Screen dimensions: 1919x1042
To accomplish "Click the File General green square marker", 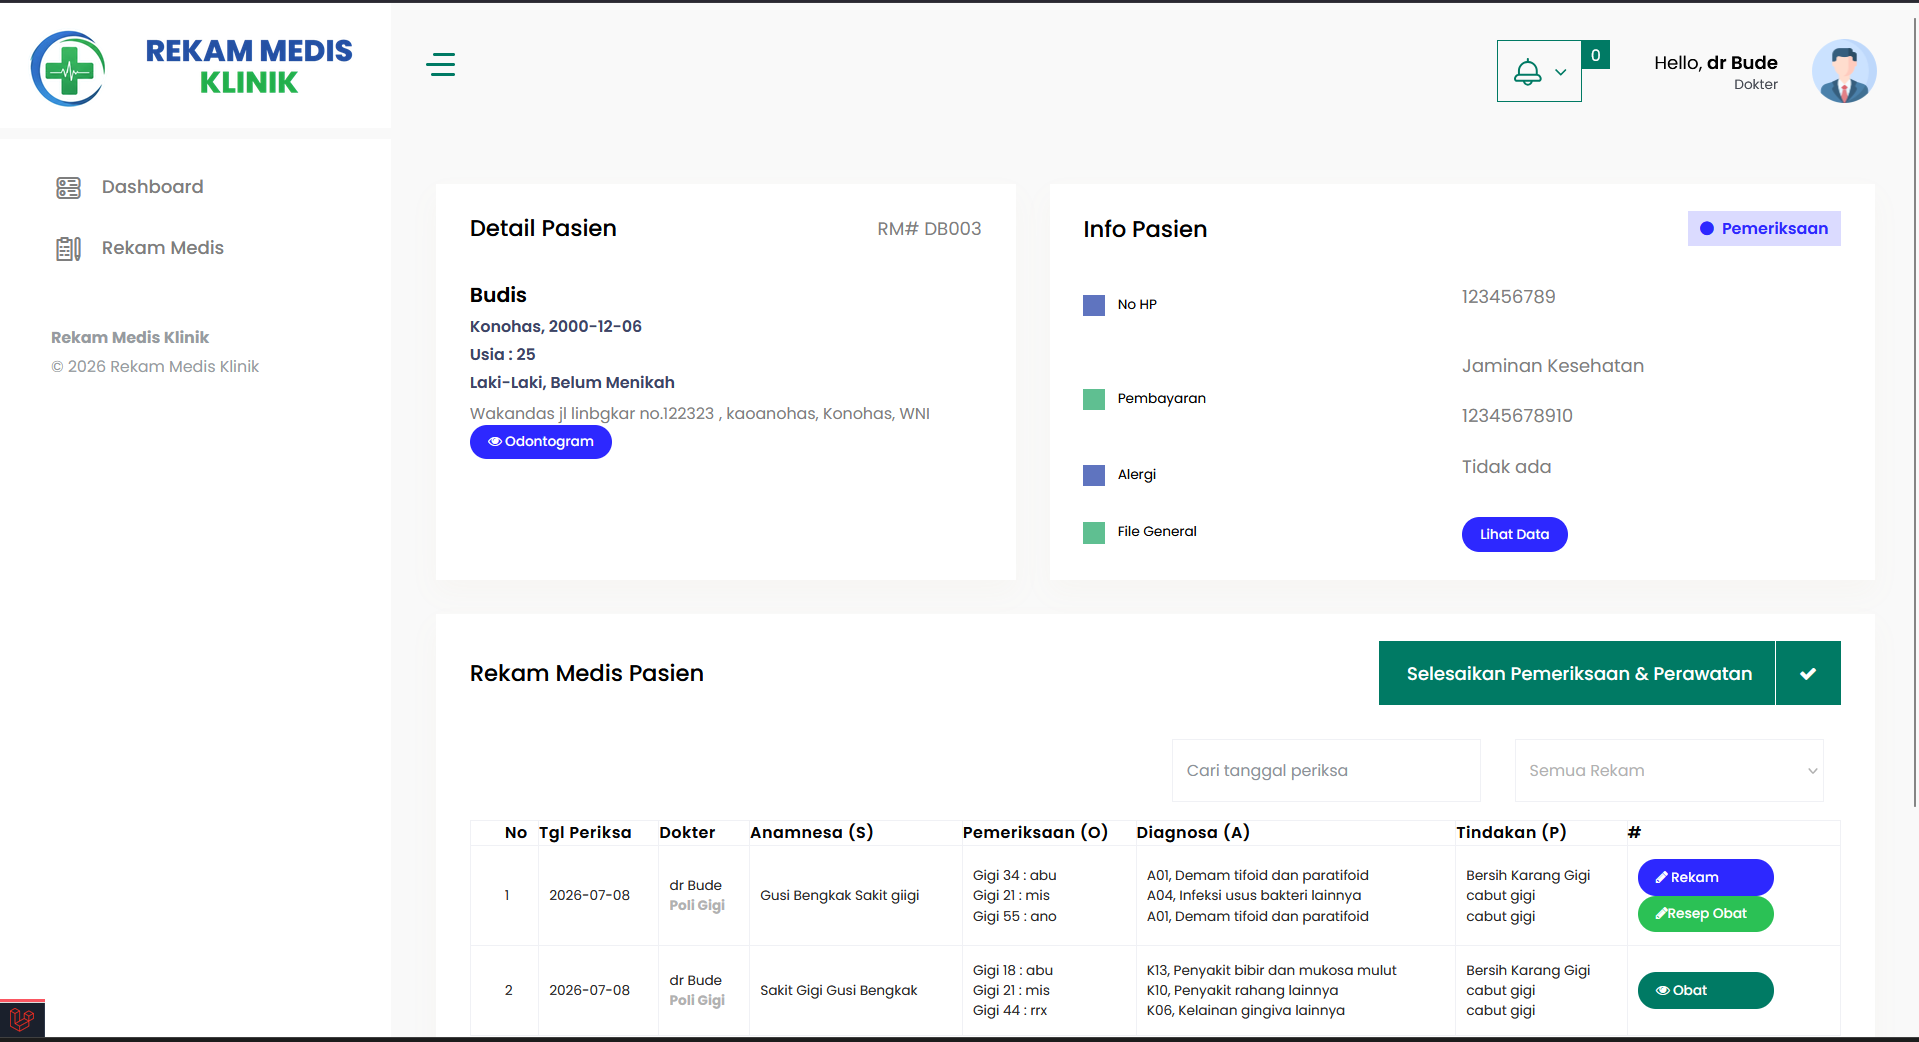I will pyautogui.click(x=1093, y=532).
